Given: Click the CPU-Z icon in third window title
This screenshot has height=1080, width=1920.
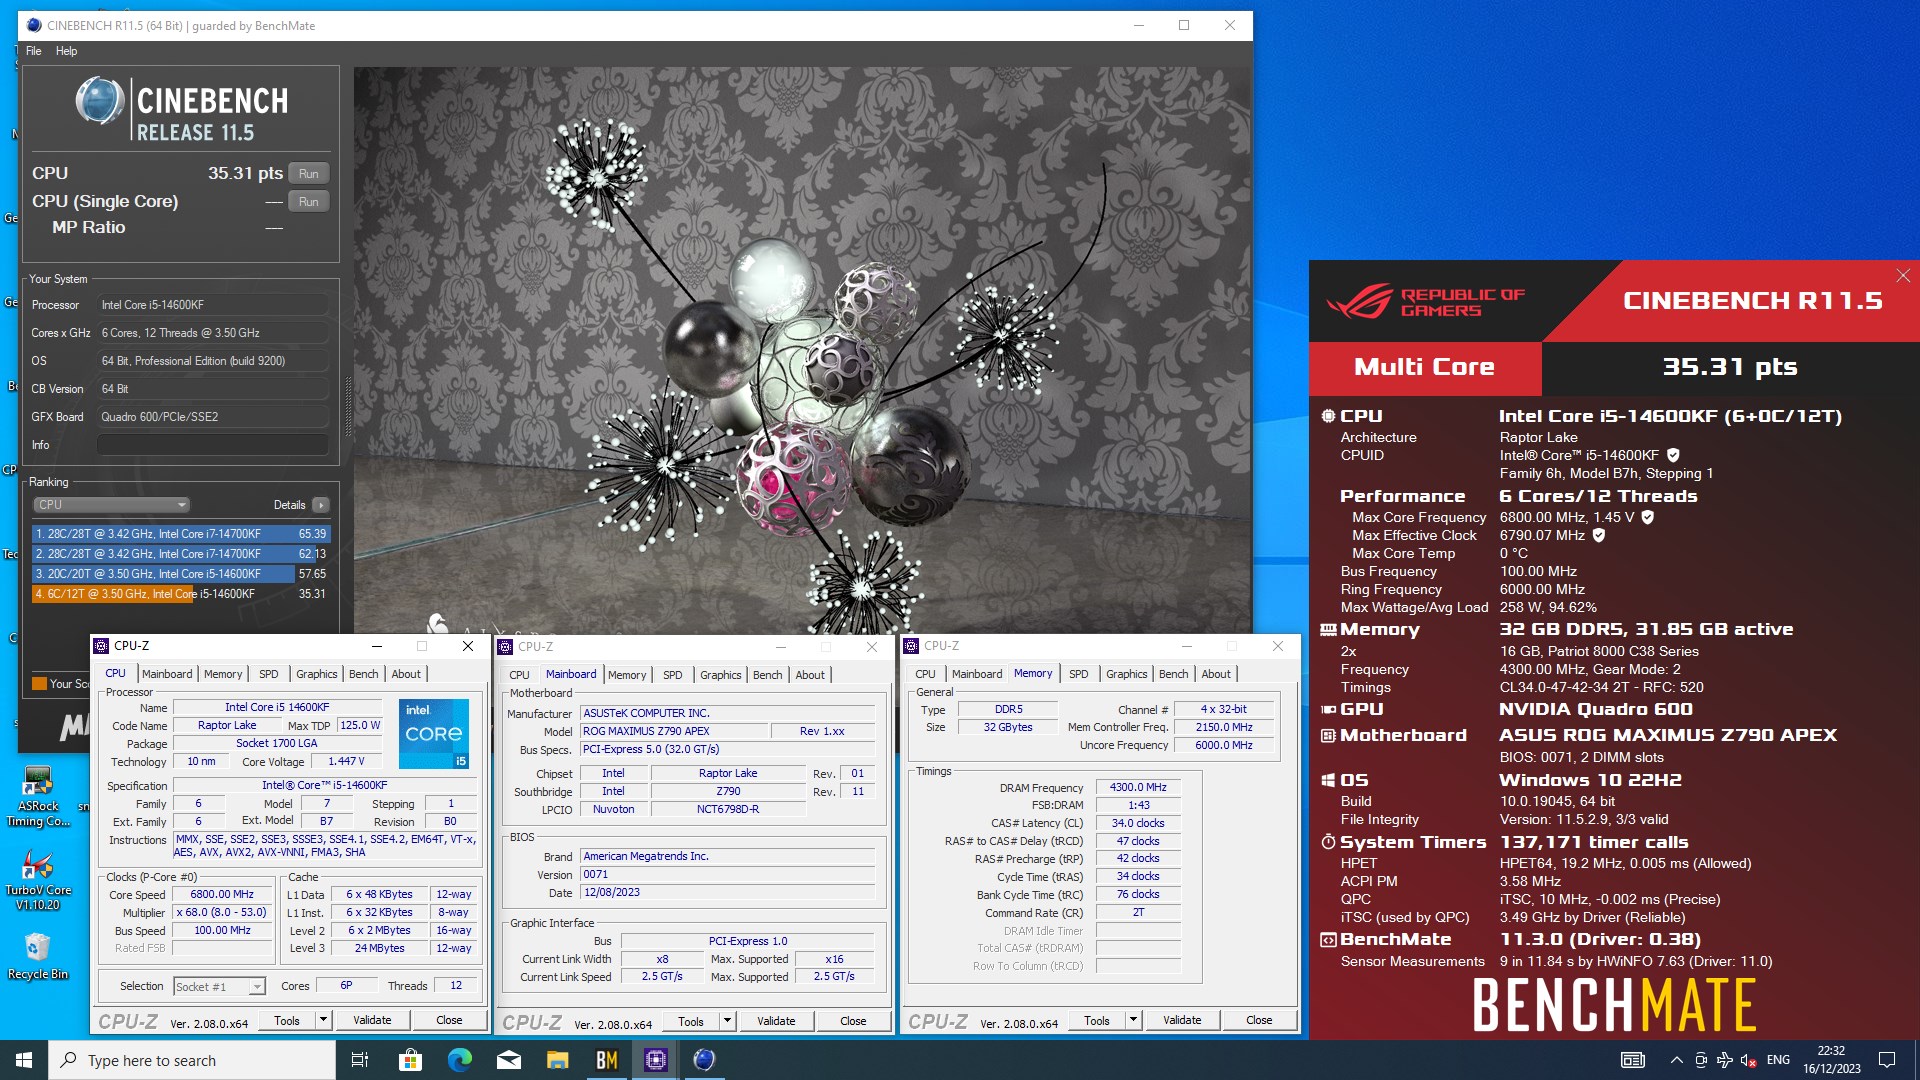Looking at the screenshot, I should [x=911, y=646].
